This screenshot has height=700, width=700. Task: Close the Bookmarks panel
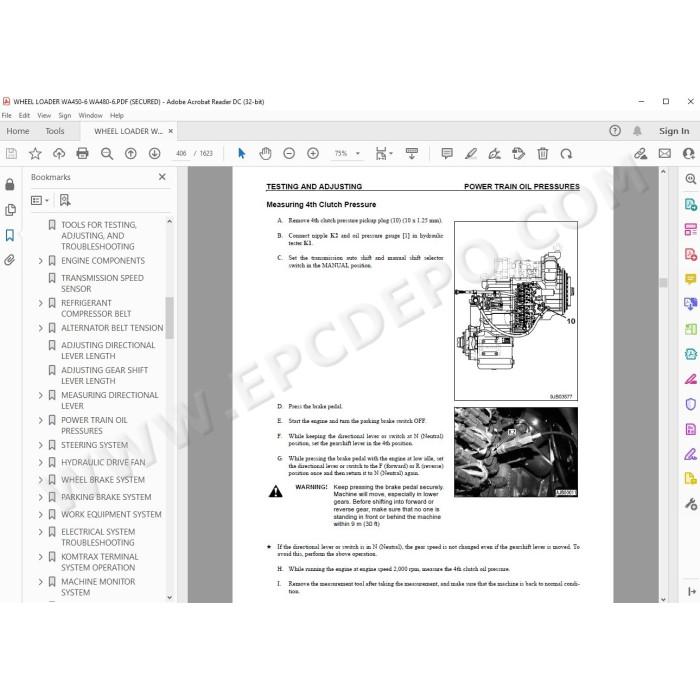coord(162,177)
